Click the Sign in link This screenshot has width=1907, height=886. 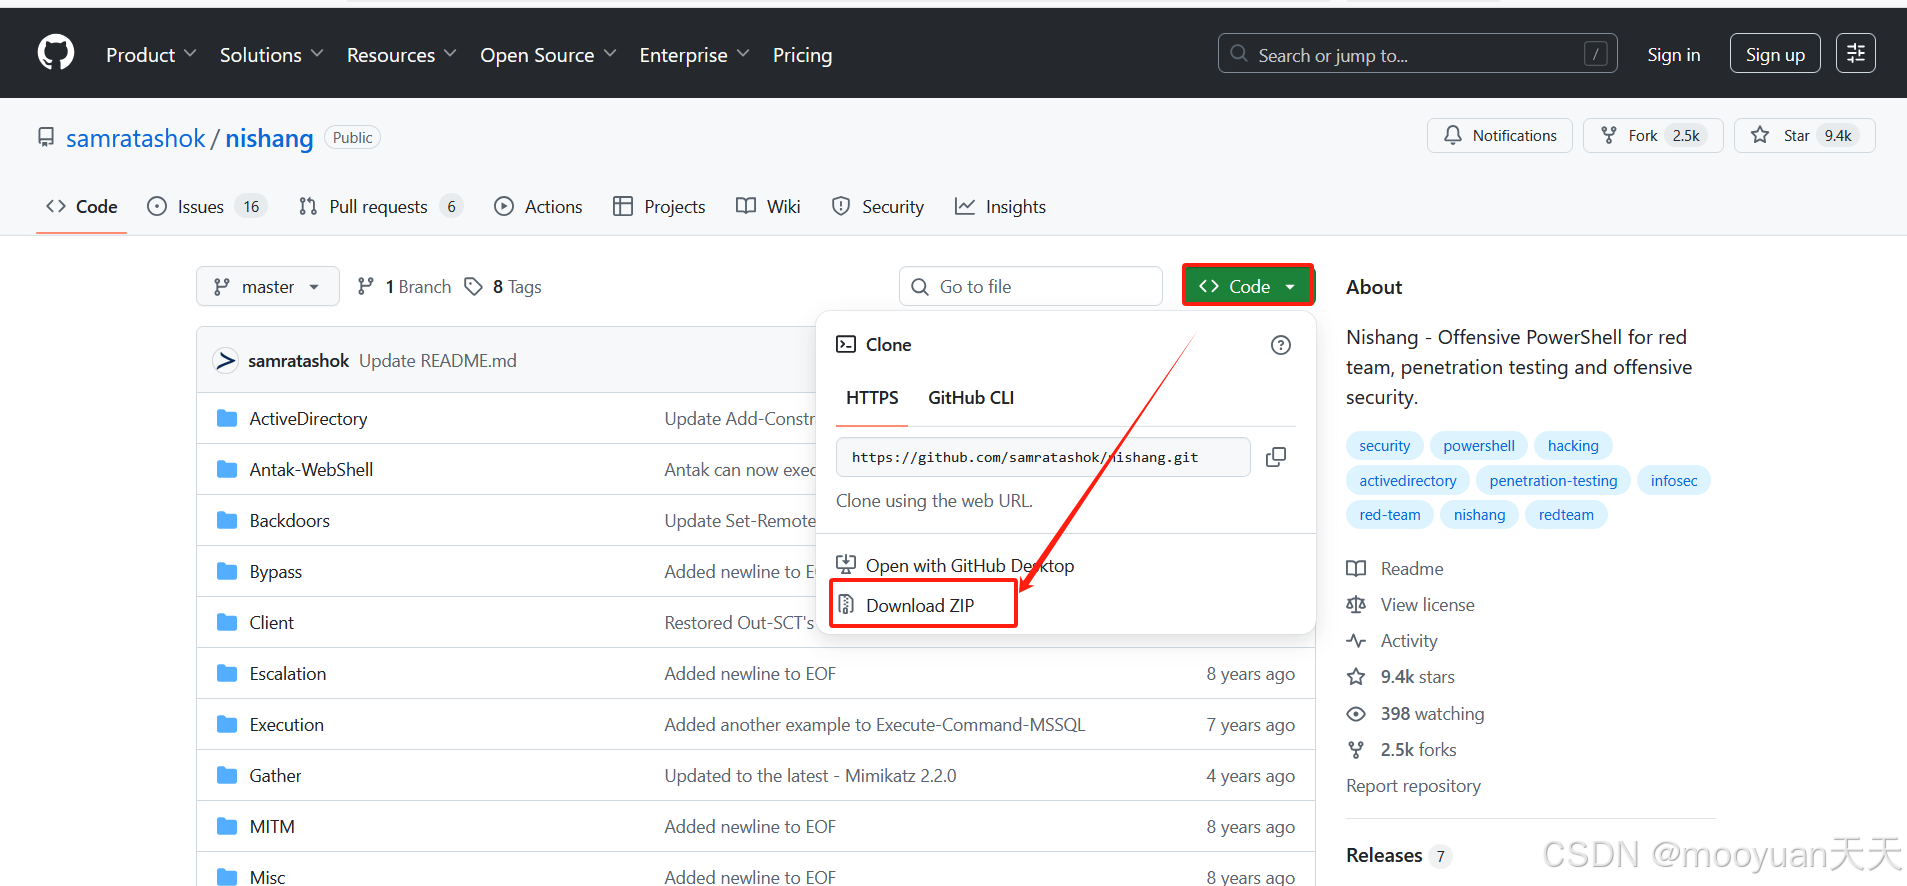(1673, 55)
